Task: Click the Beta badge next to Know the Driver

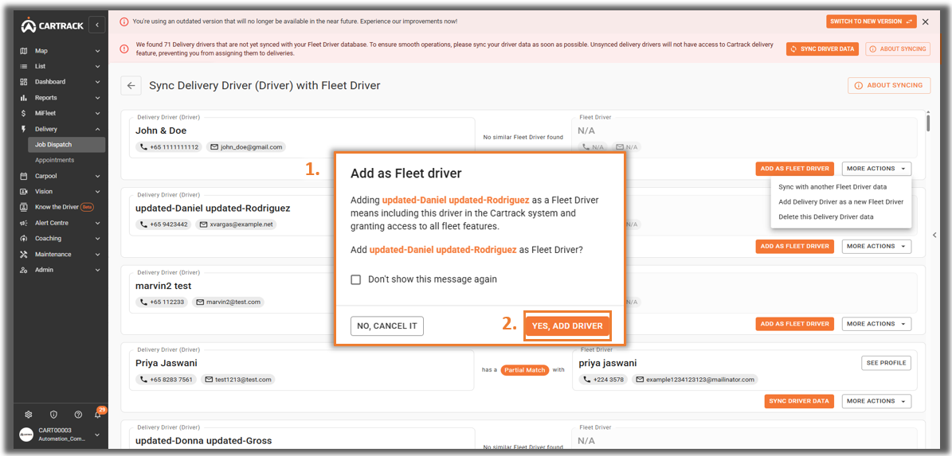Action: tap(88, 207)
